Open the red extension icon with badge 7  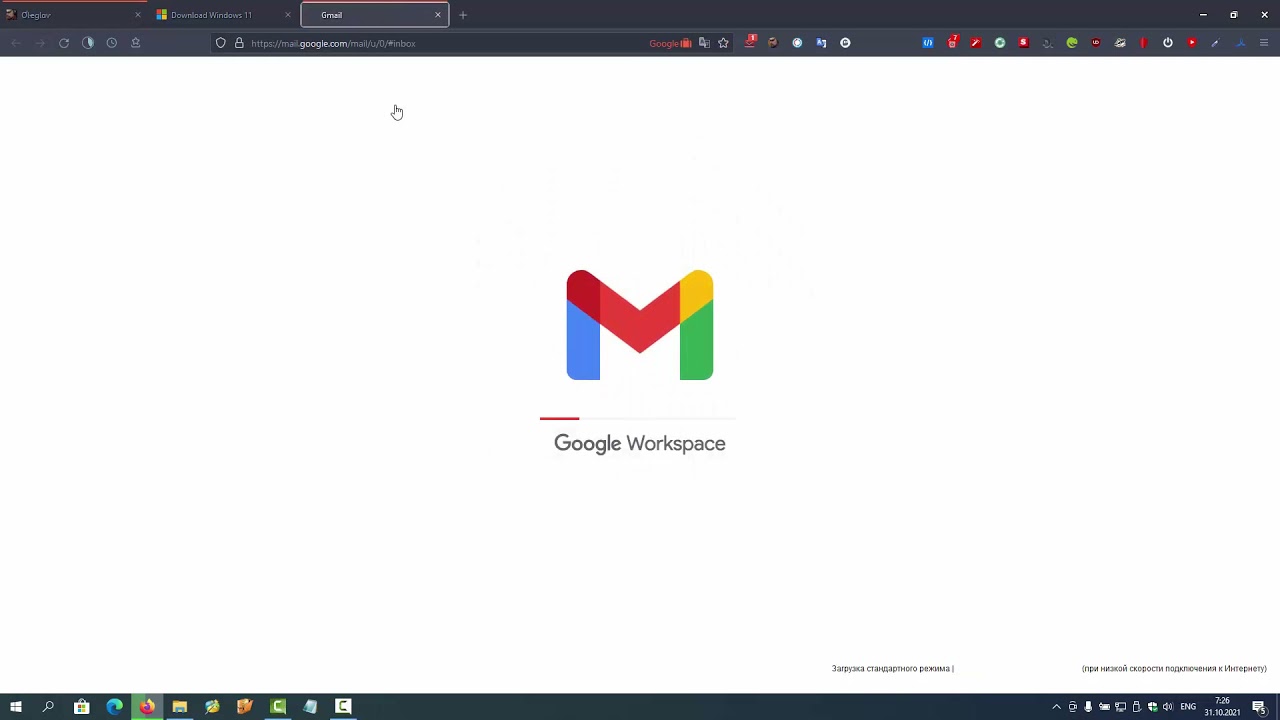point(952,42)
